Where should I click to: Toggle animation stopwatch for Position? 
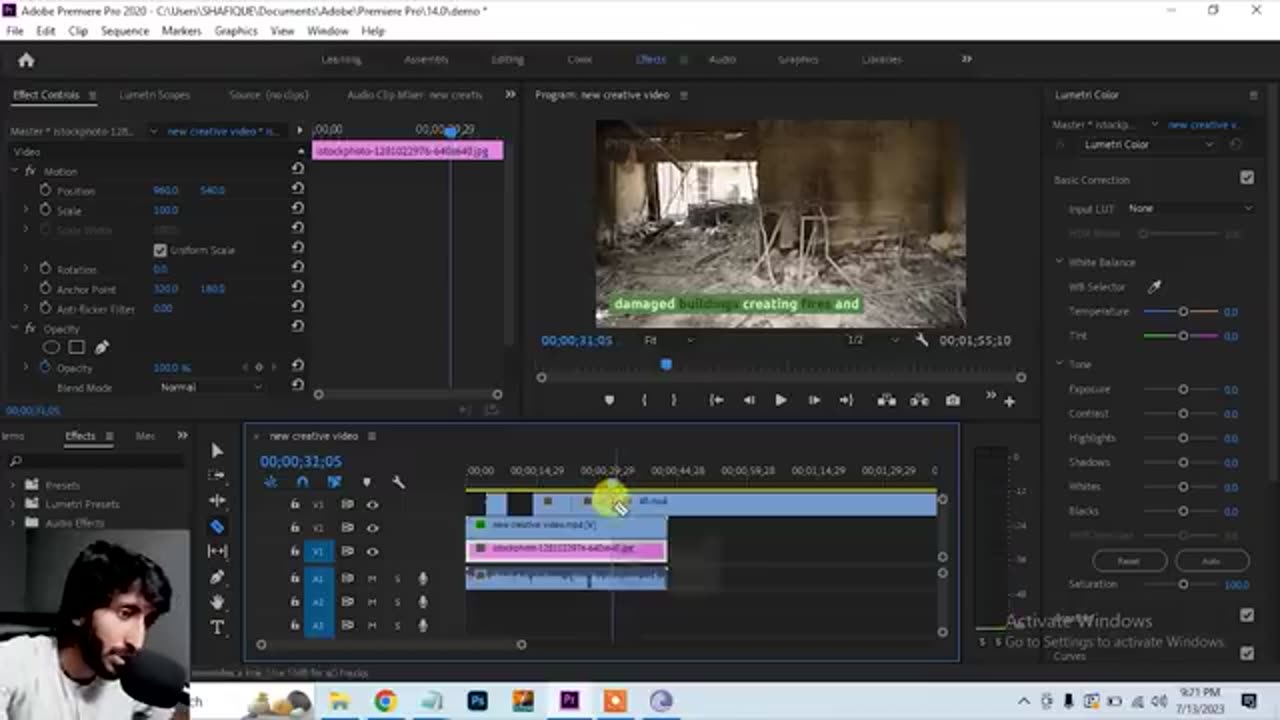(x=45, y=190)
